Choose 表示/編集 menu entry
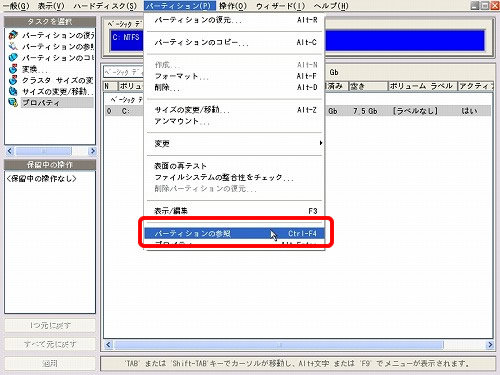500x375 pixels. click(235, 211)
